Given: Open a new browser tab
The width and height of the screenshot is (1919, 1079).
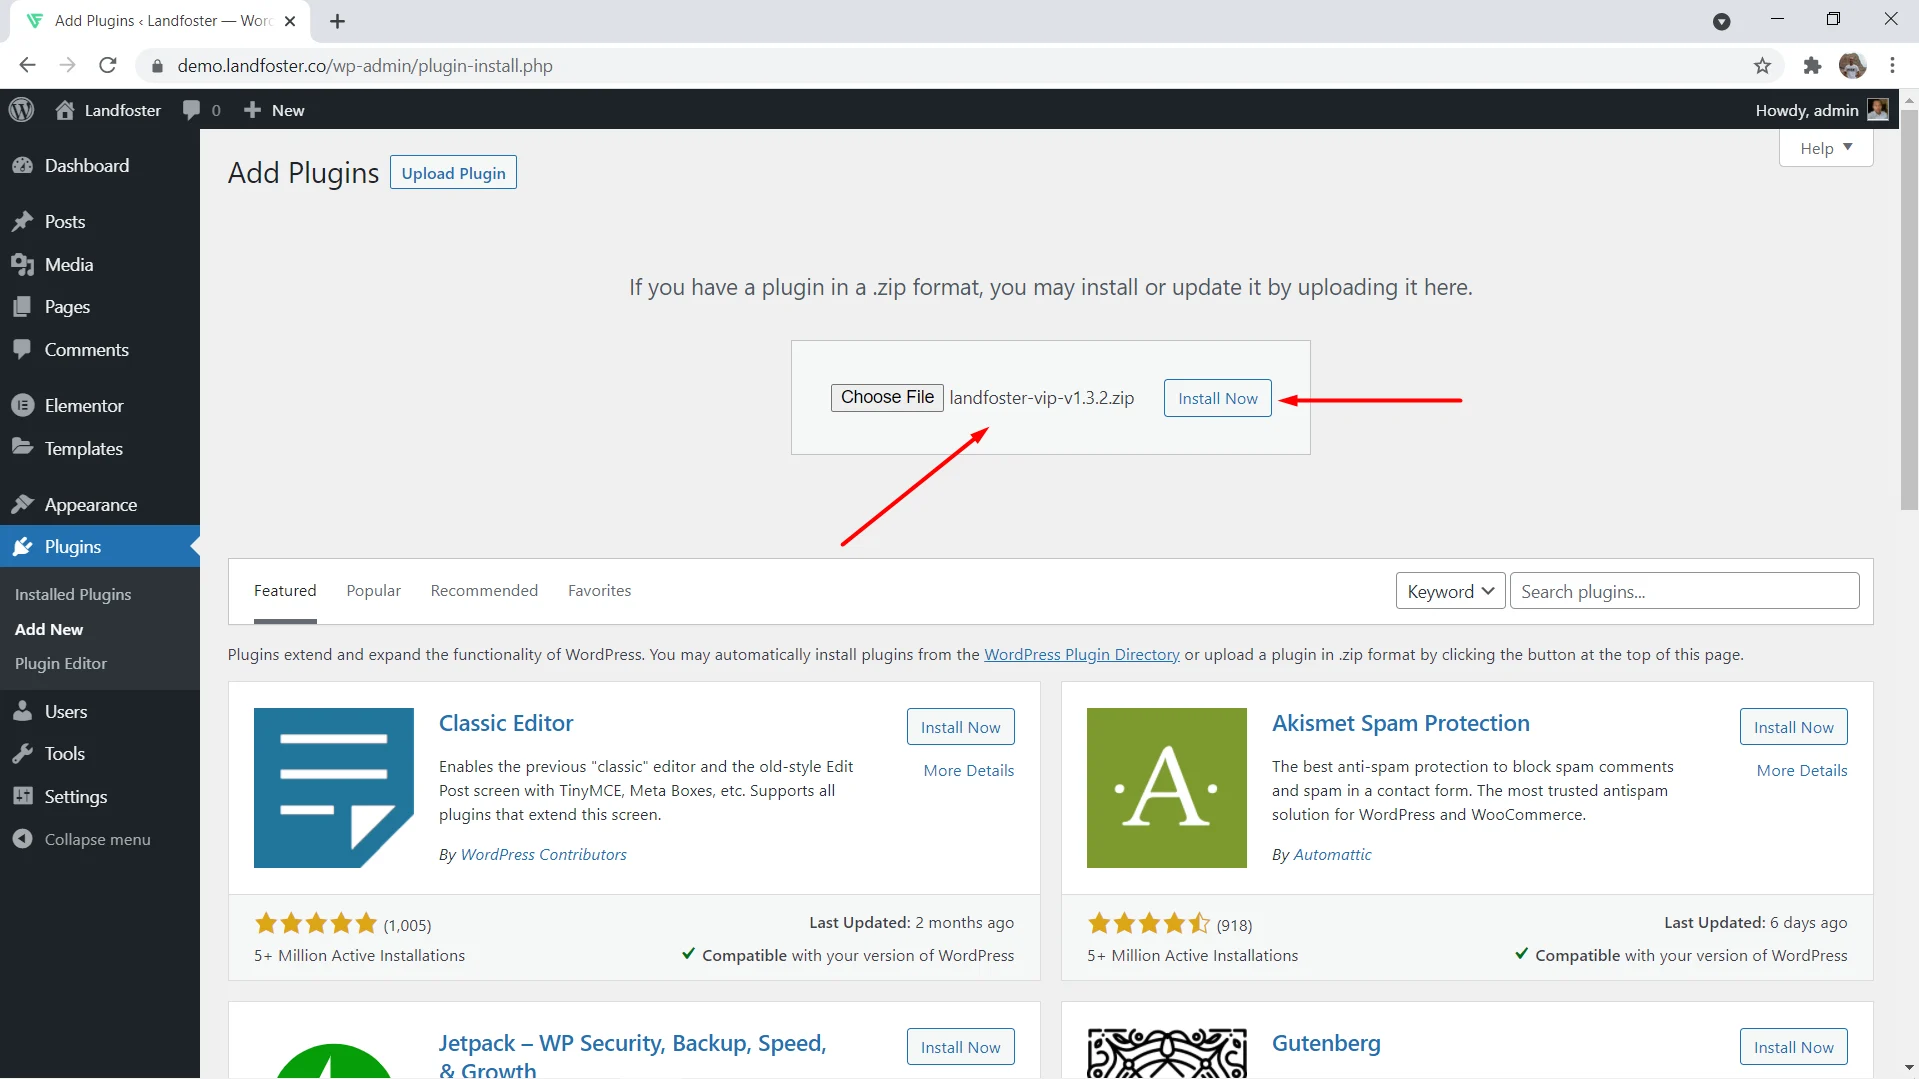Looking at the screenshot, I should [337, 21].
